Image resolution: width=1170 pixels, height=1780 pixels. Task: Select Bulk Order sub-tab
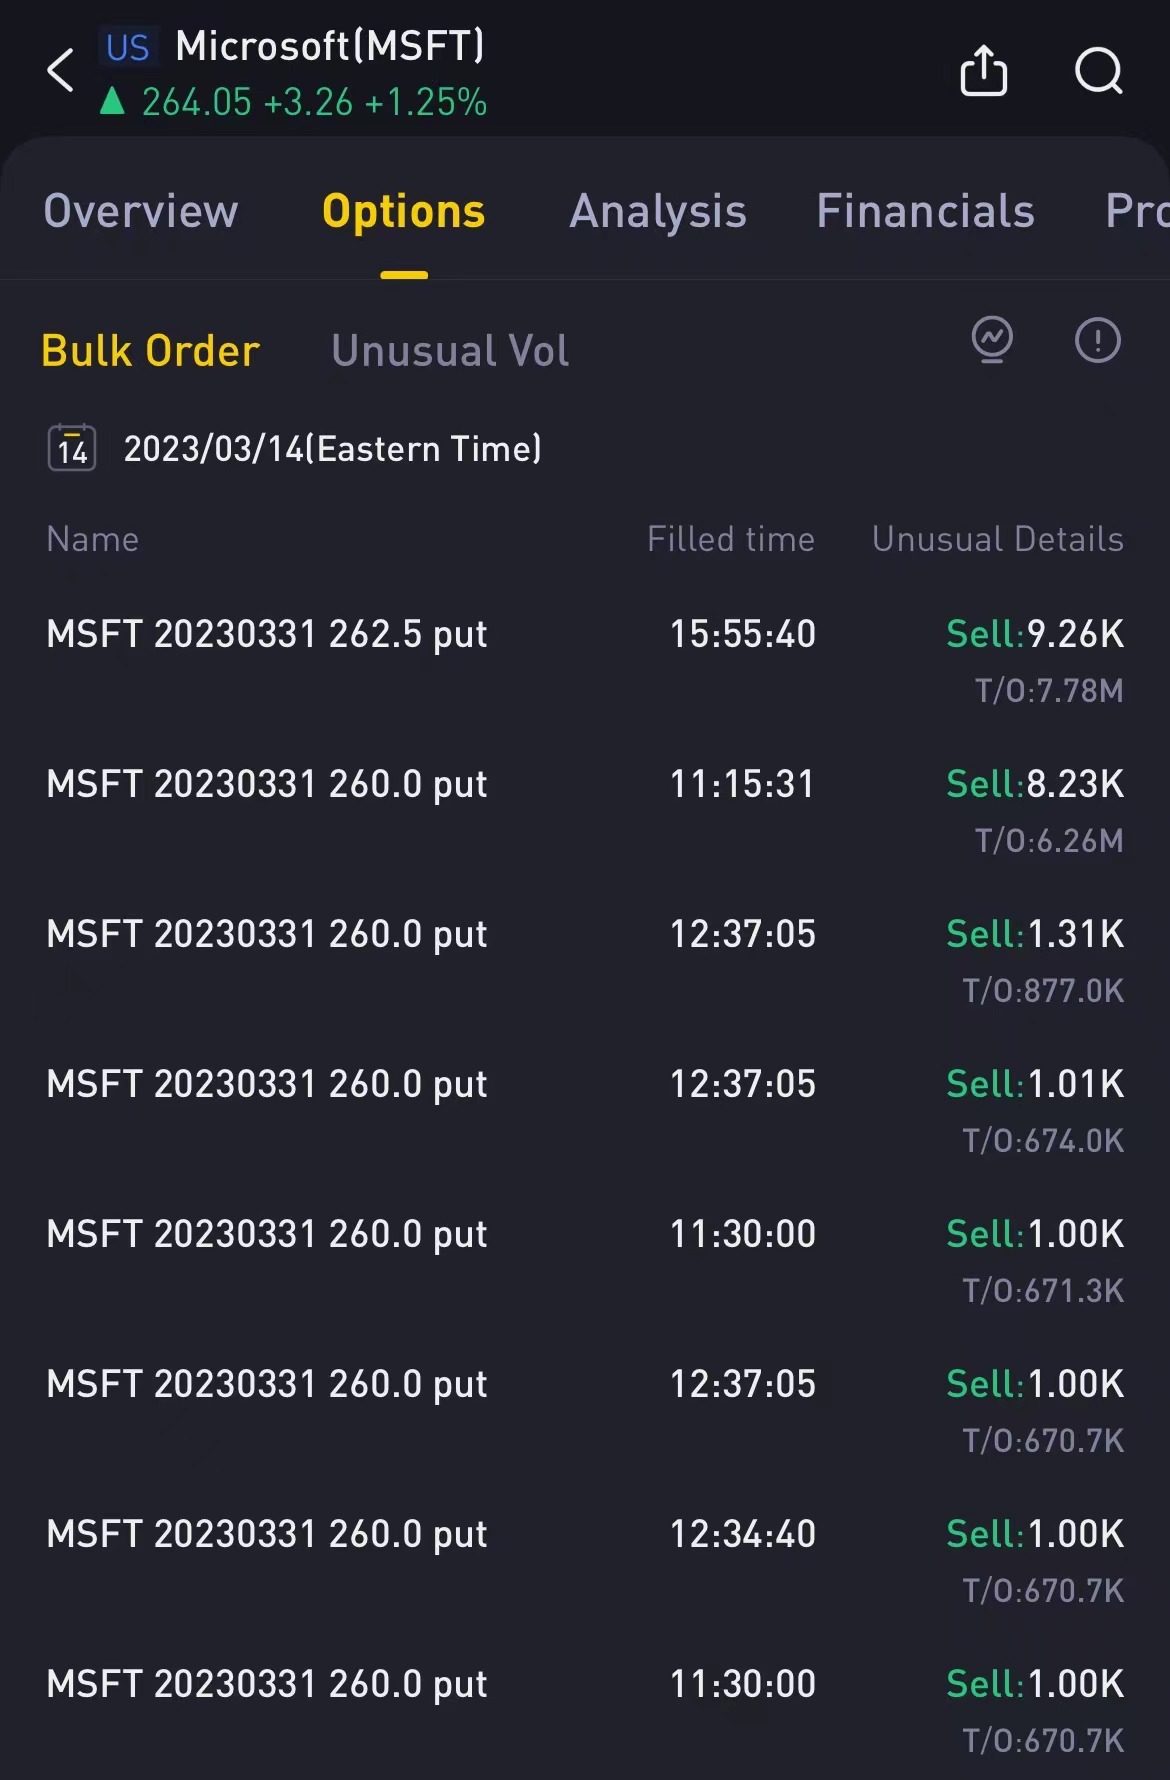click(x=151, y=351)
